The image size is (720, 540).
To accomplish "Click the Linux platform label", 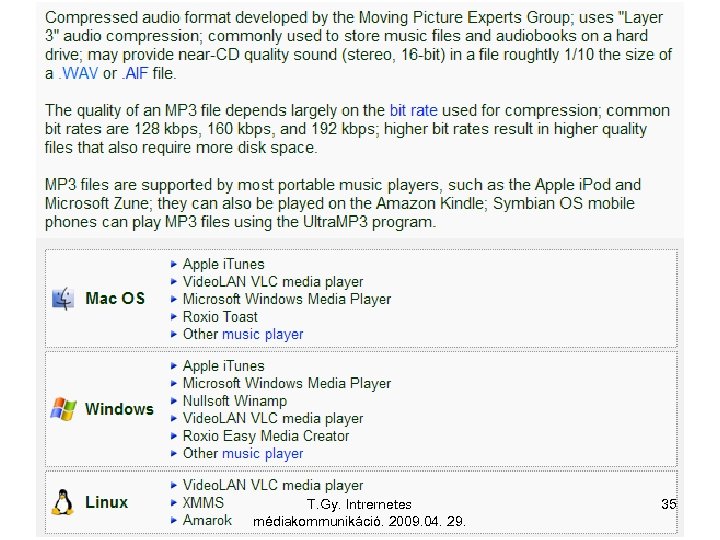I will click(106, 503).
